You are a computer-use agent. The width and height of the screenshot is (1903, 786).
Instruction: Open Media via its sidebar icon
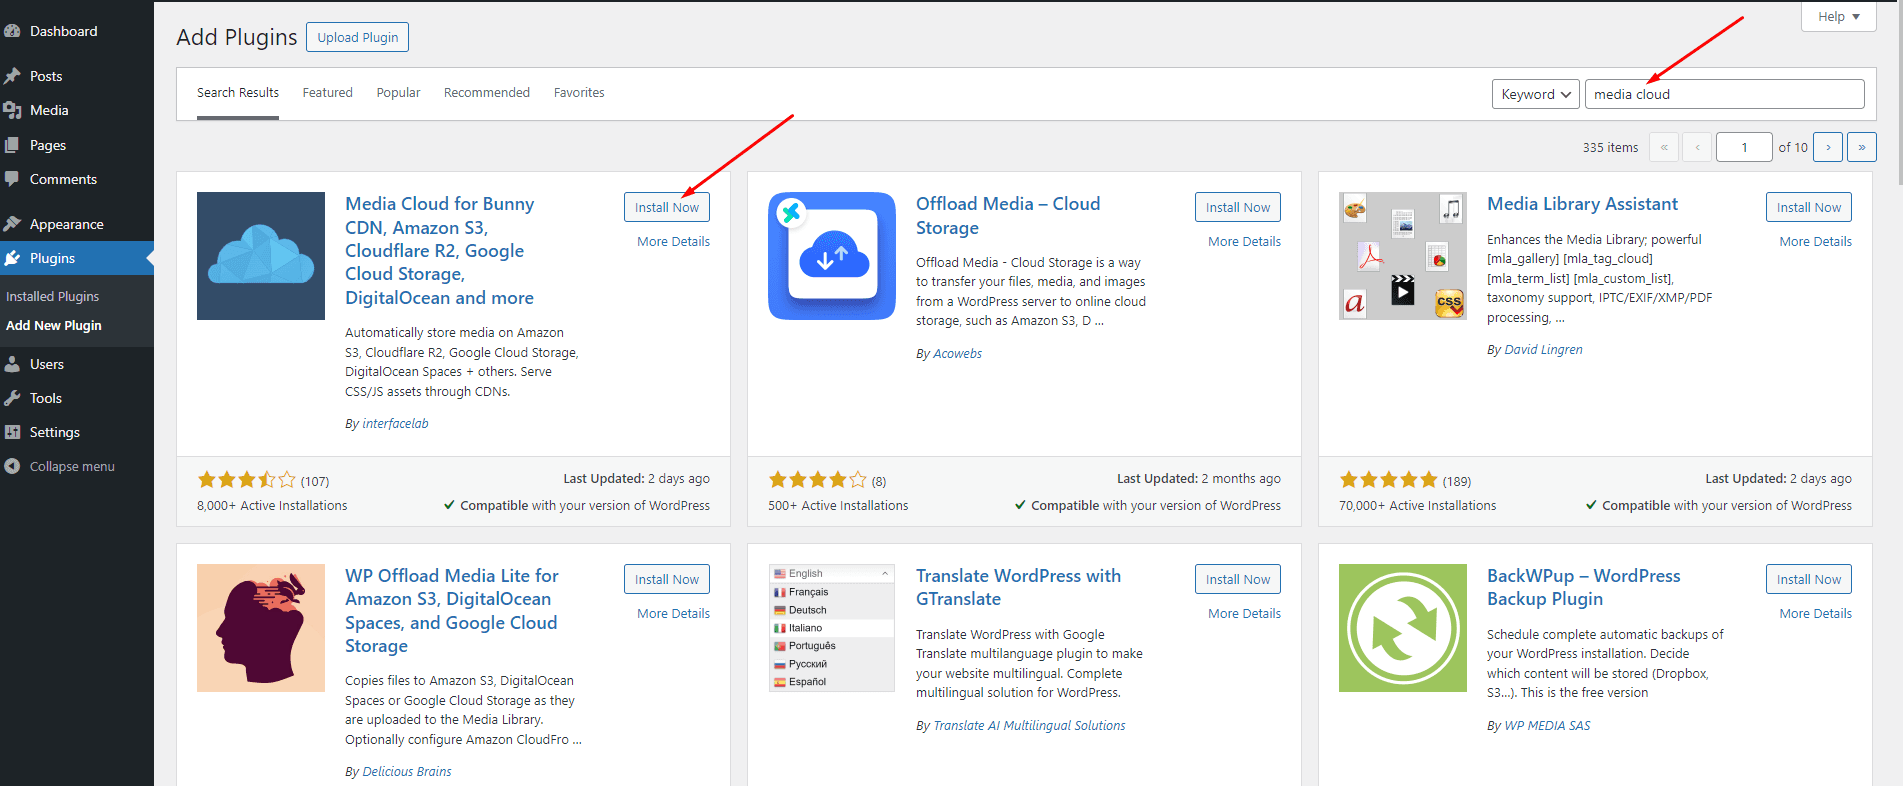click(12, 110)
